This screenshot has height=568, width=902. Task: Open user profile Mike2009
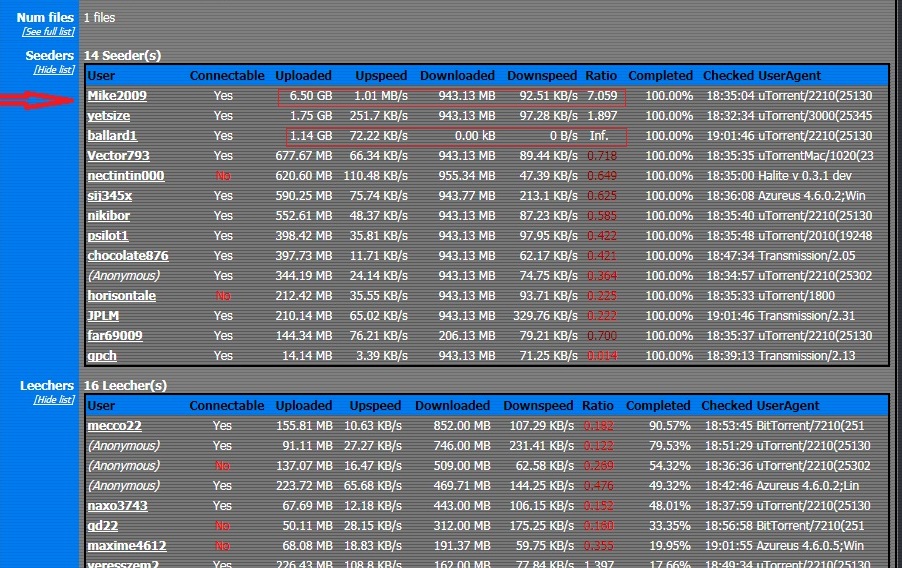pos(117,96)
